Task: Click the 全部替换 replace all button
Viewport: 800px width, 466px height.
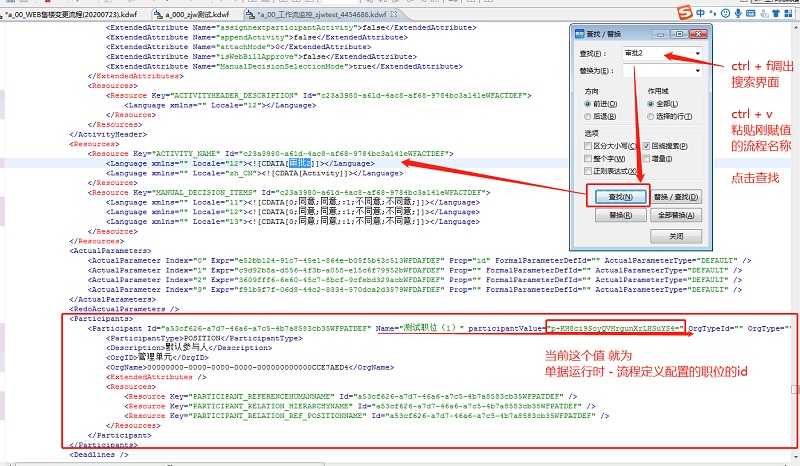Action: [x=676, y=215]
